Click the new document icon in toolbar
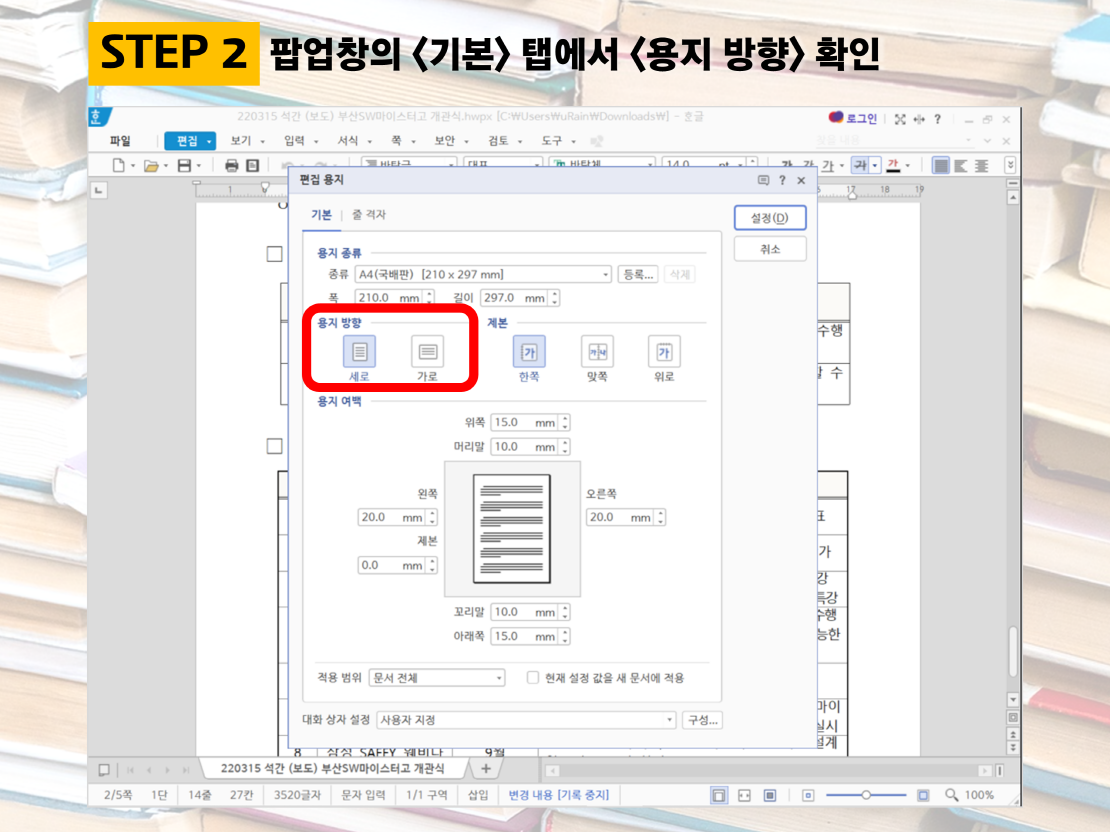Viewport: 1110px width, 832px height. click(x=118, y=166)
